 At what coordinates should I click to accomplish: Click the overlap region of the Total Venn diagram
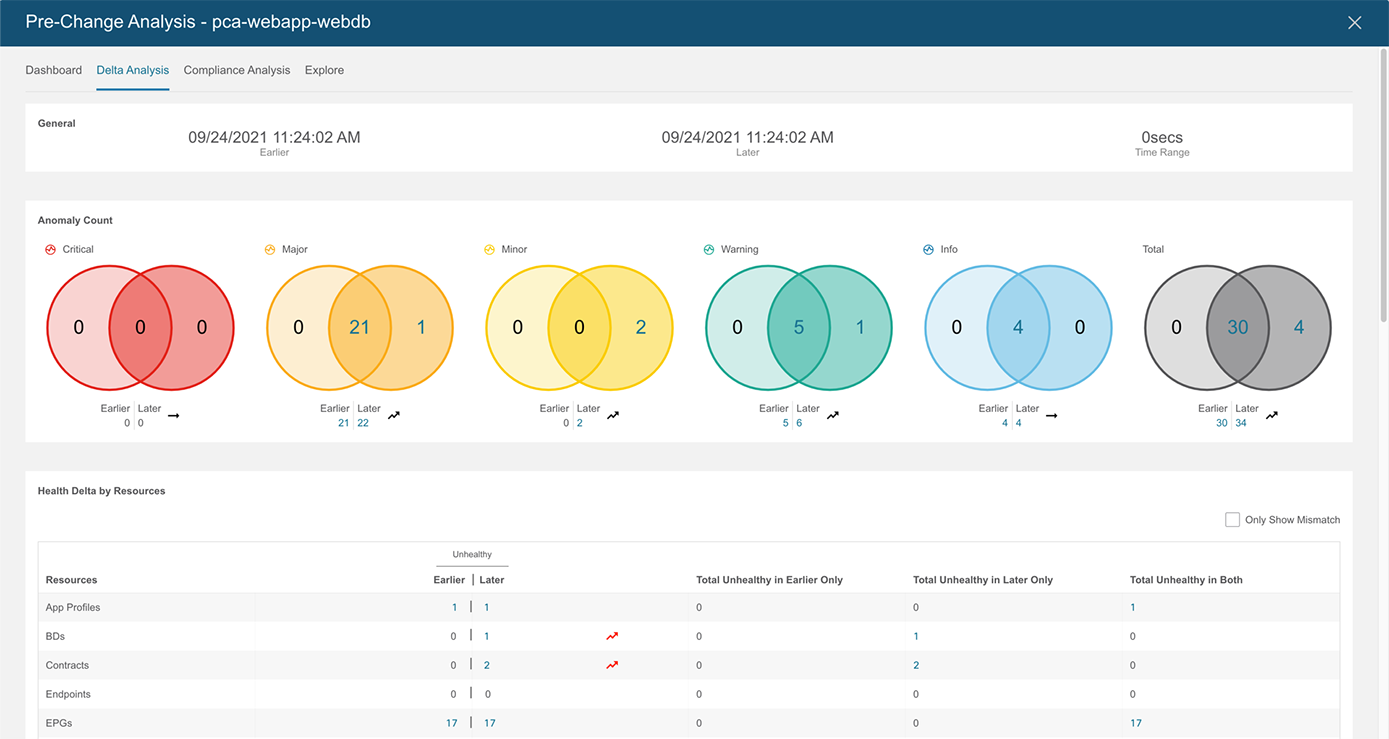(1237, 327)
